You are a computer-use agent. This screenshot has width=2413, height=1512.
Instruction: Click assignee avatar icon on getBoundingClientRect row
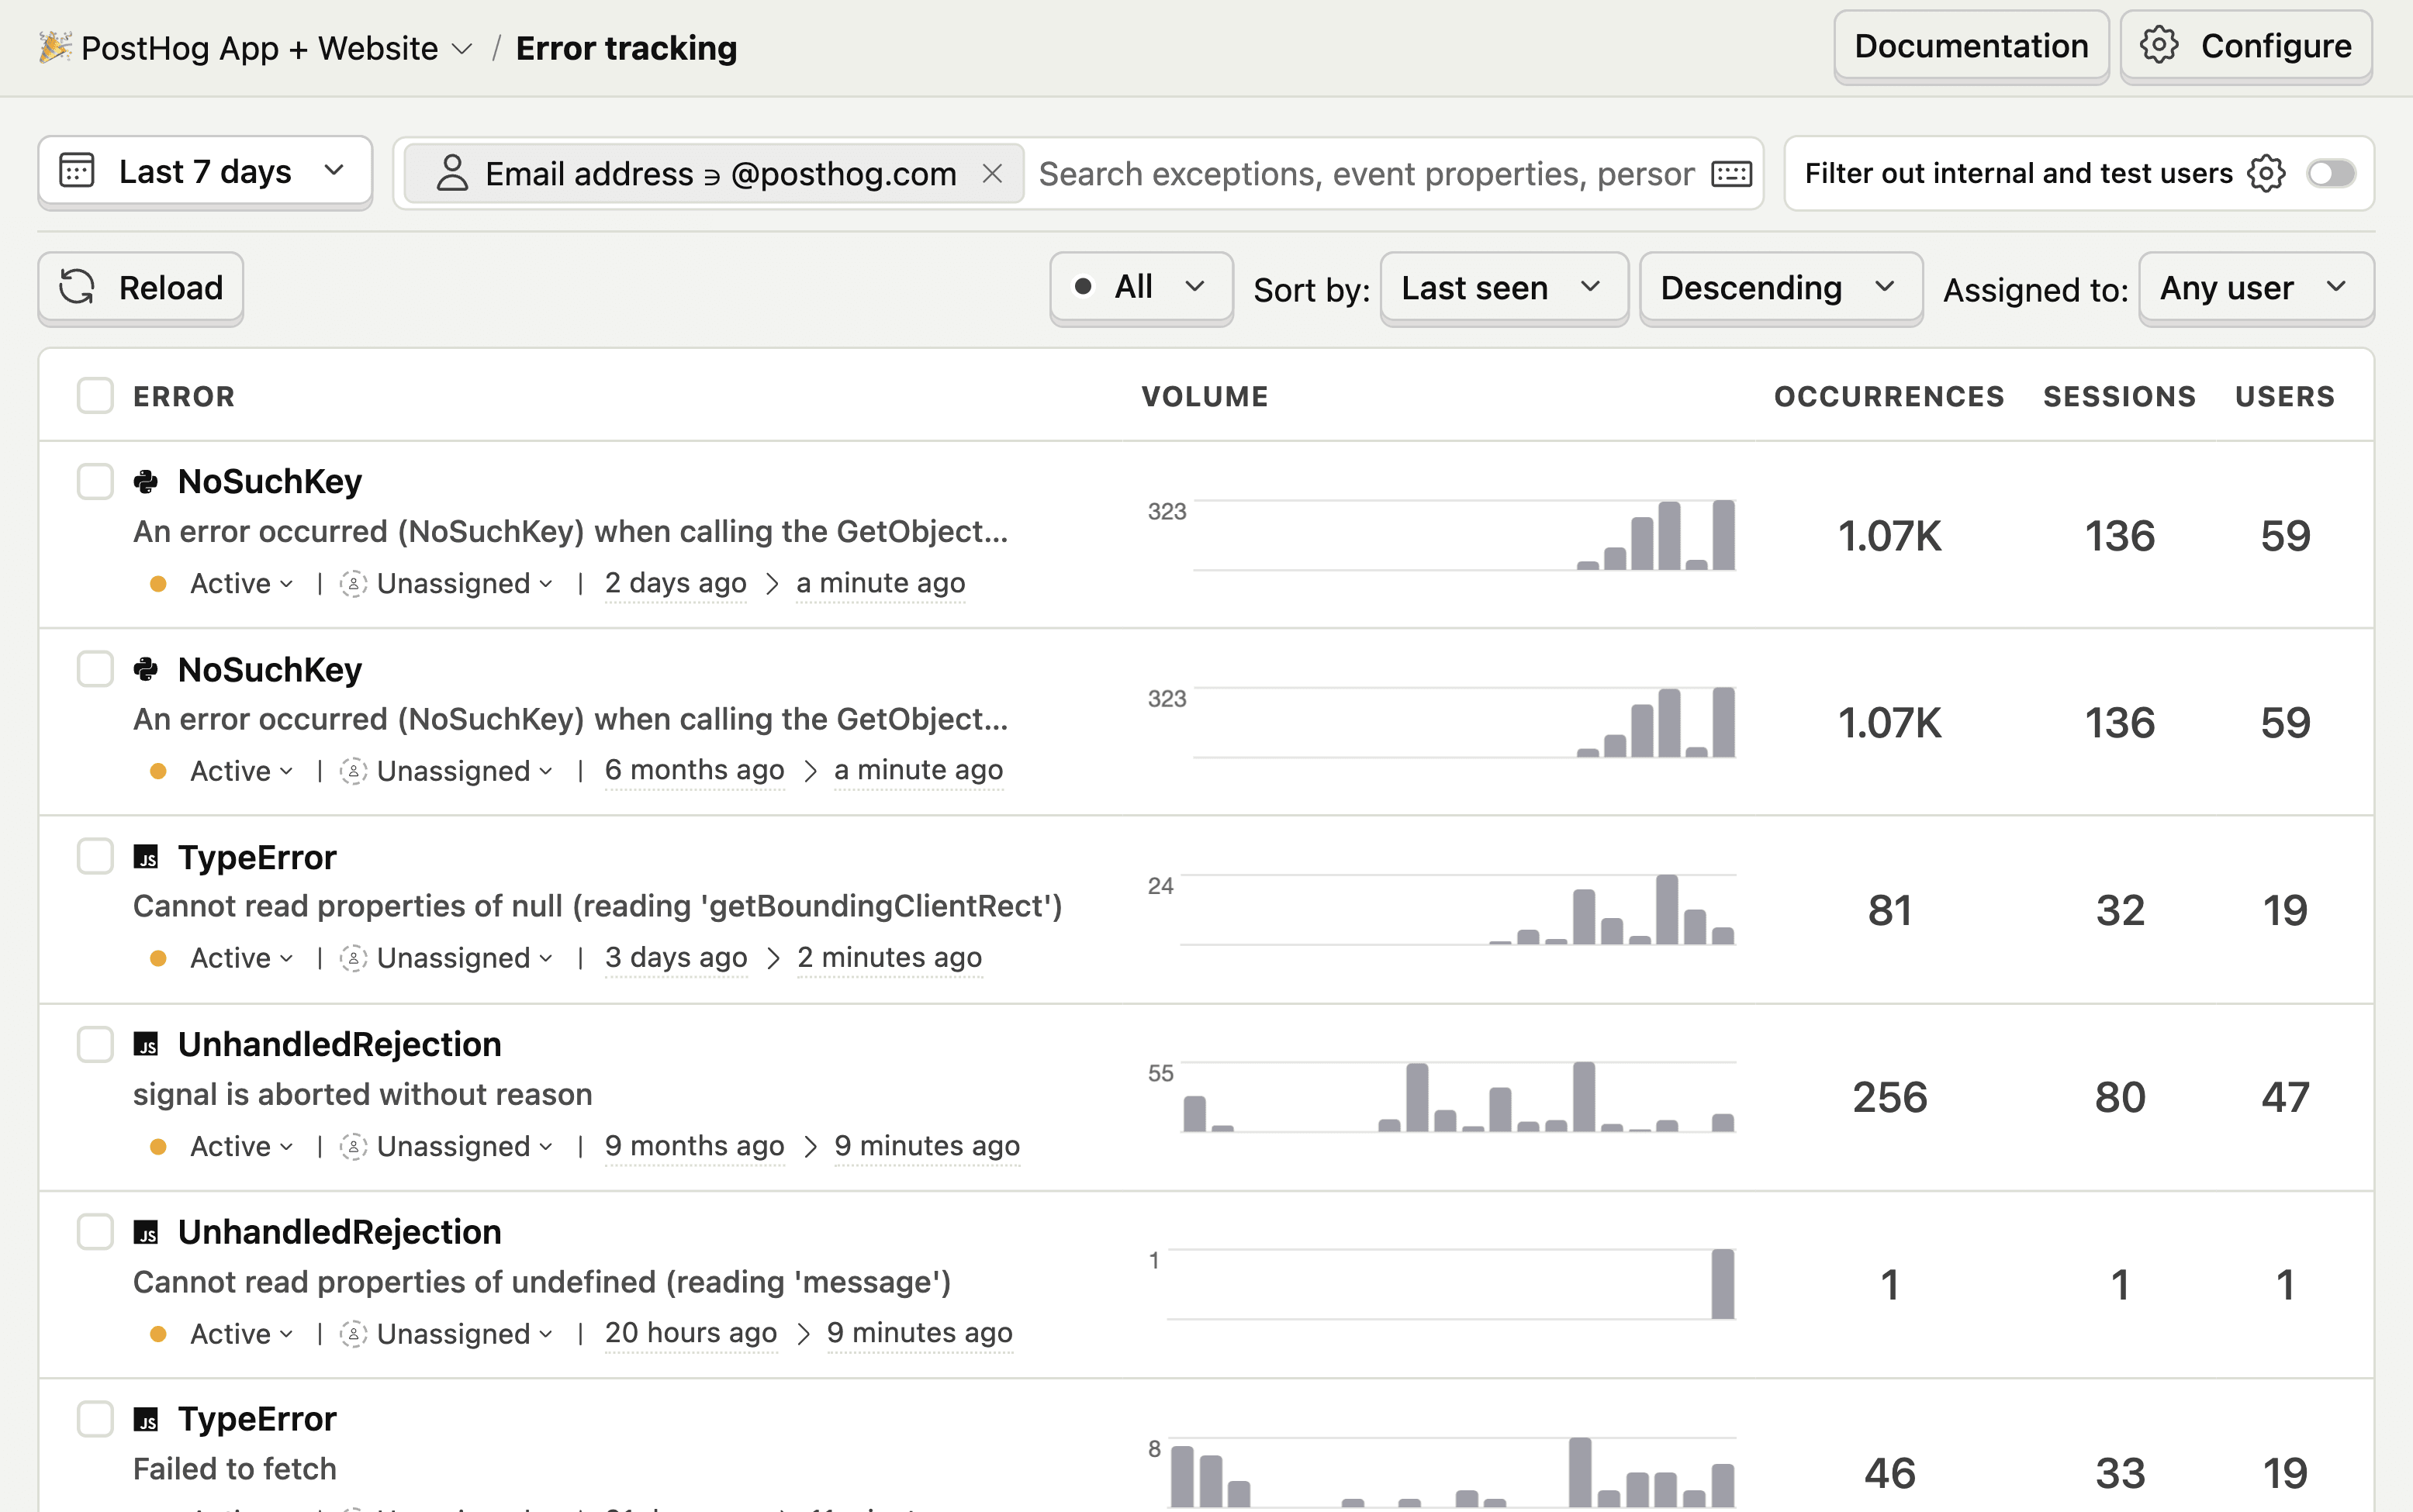pos(353,958)
